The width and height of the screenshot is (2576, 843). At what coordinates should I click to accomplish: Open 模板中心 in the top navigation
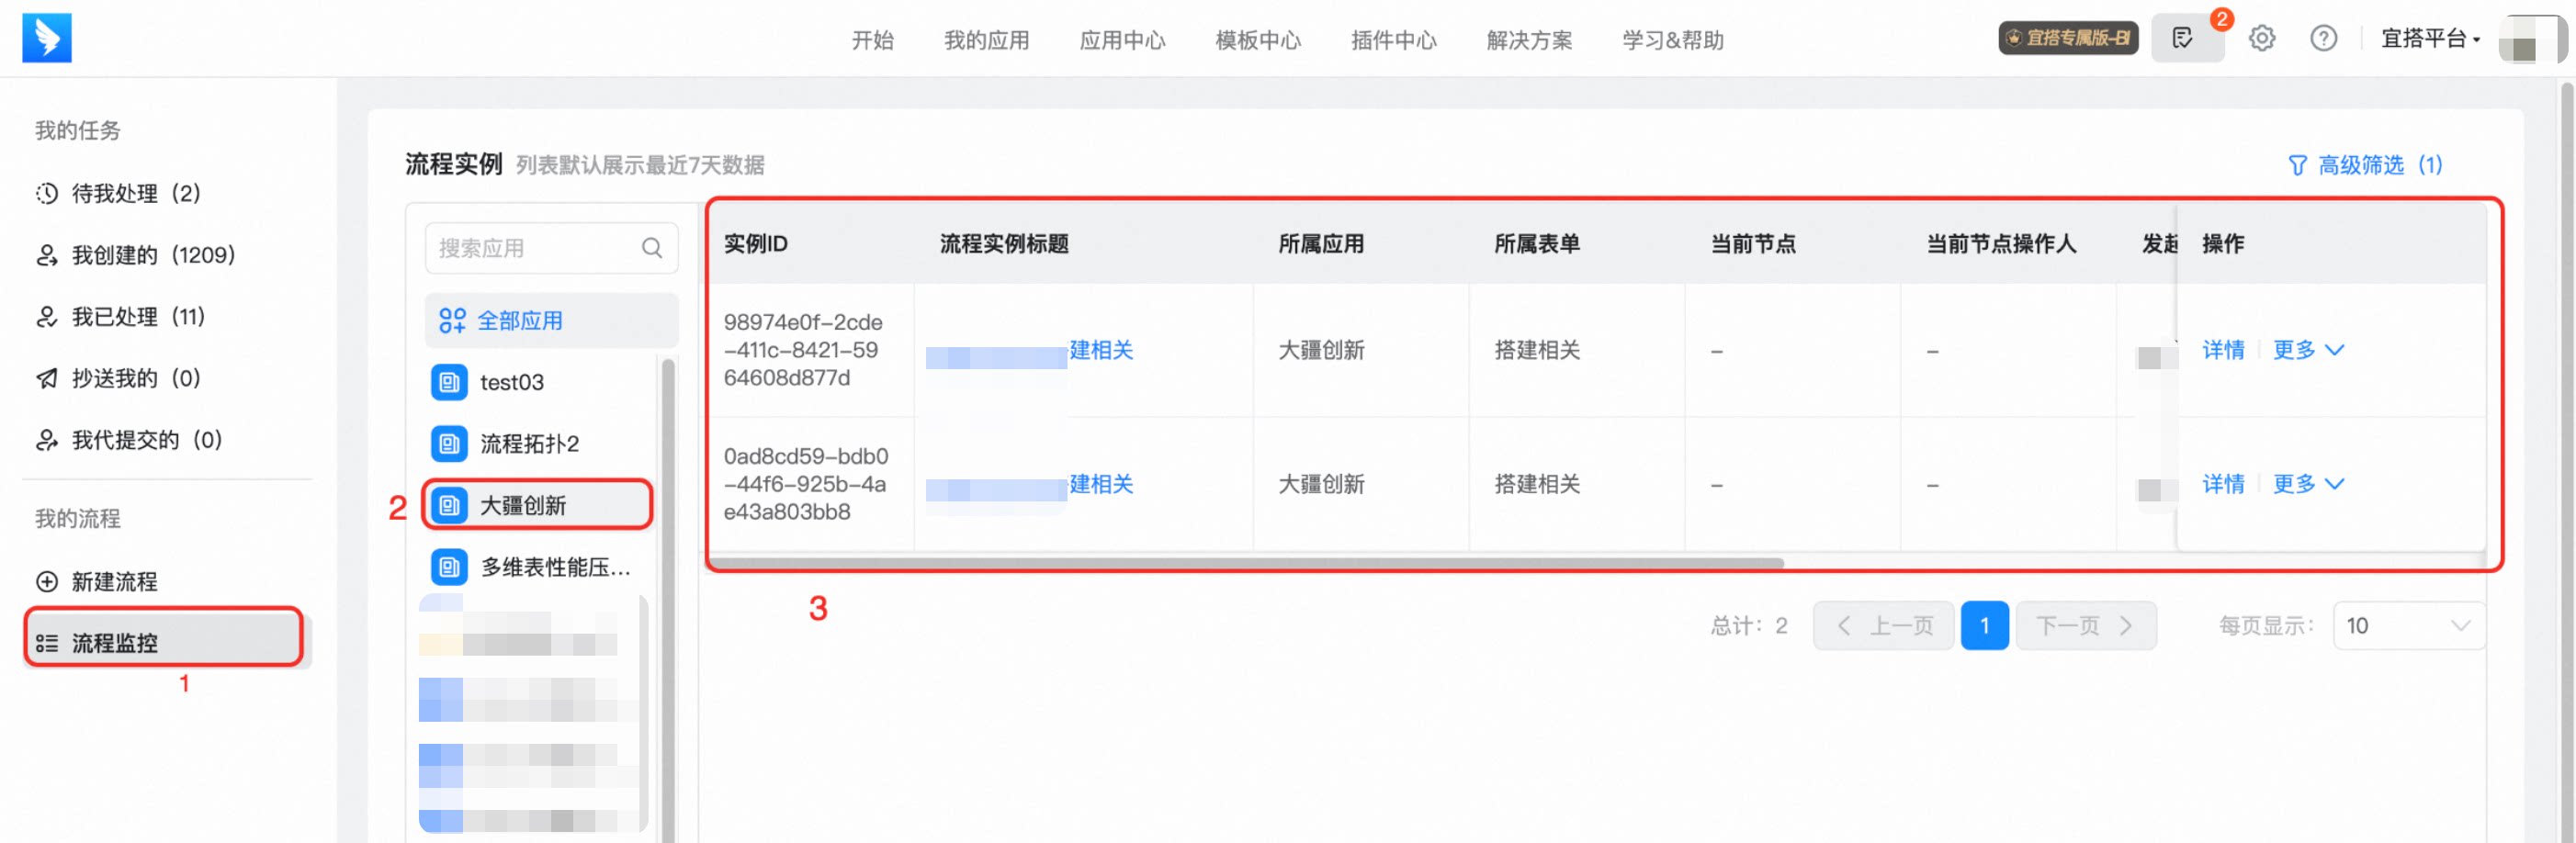[x=1257, y=40]
